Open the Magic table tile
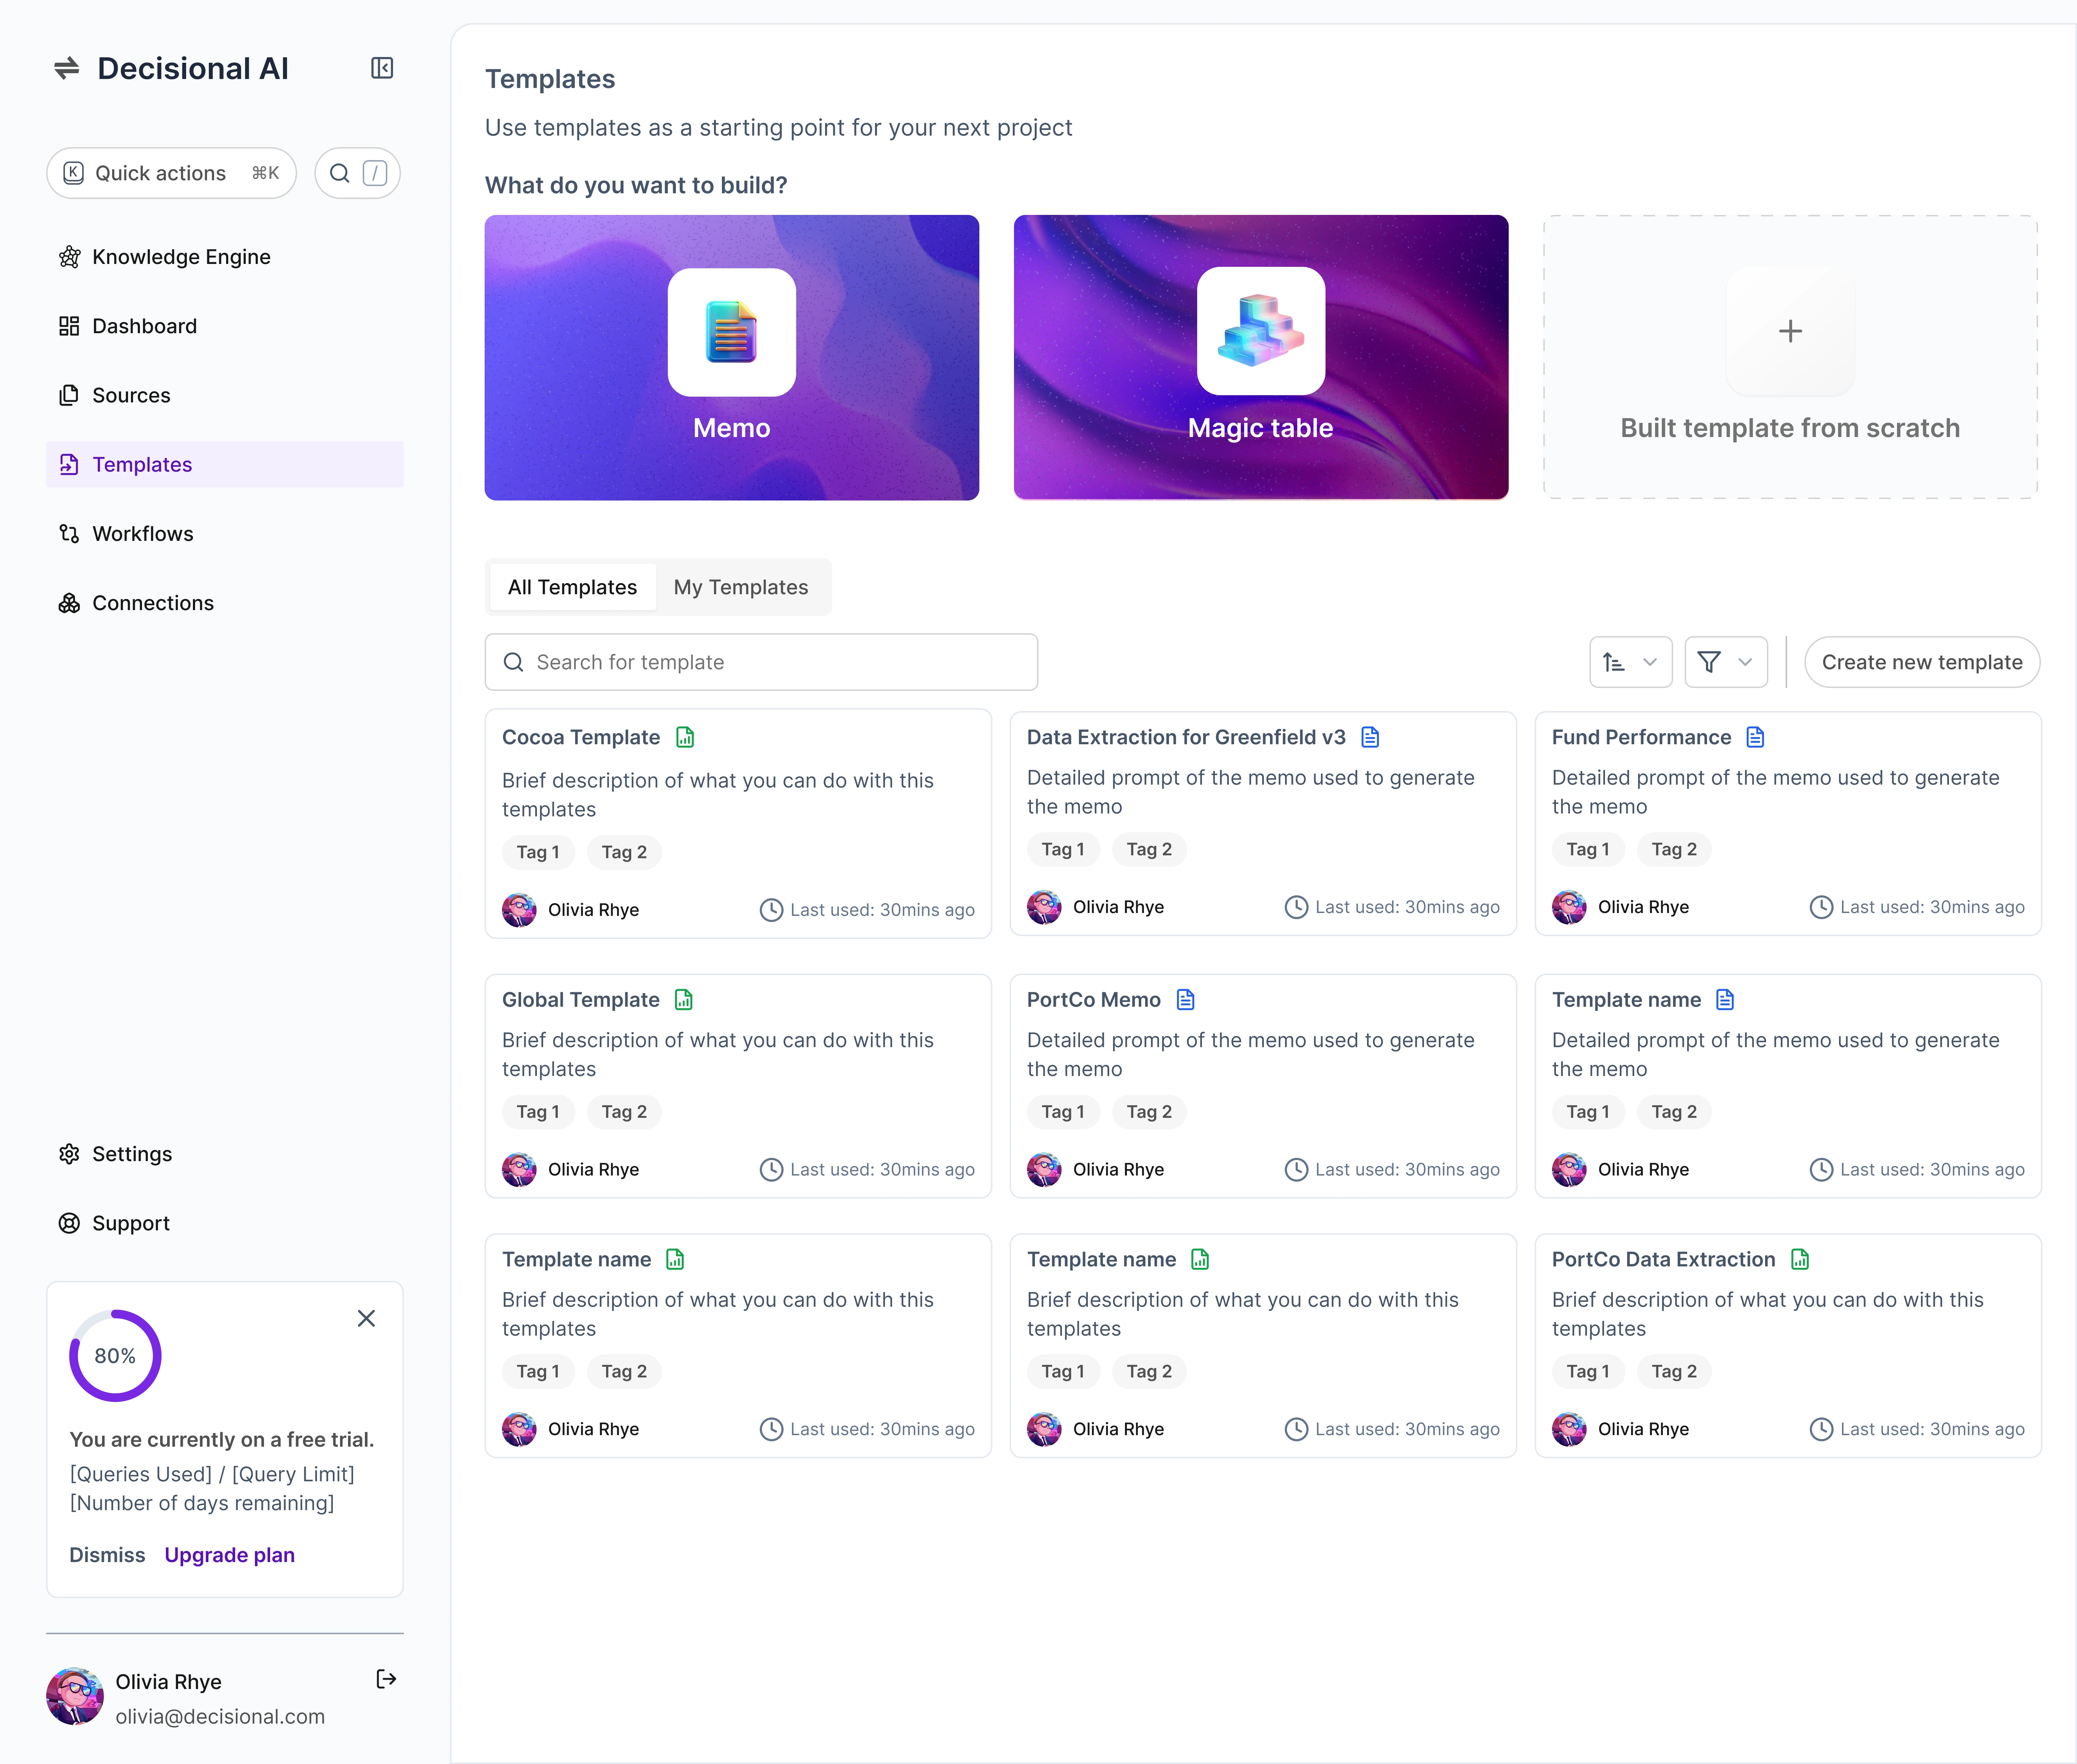2077x1764 pixels. pos(1260,357)
